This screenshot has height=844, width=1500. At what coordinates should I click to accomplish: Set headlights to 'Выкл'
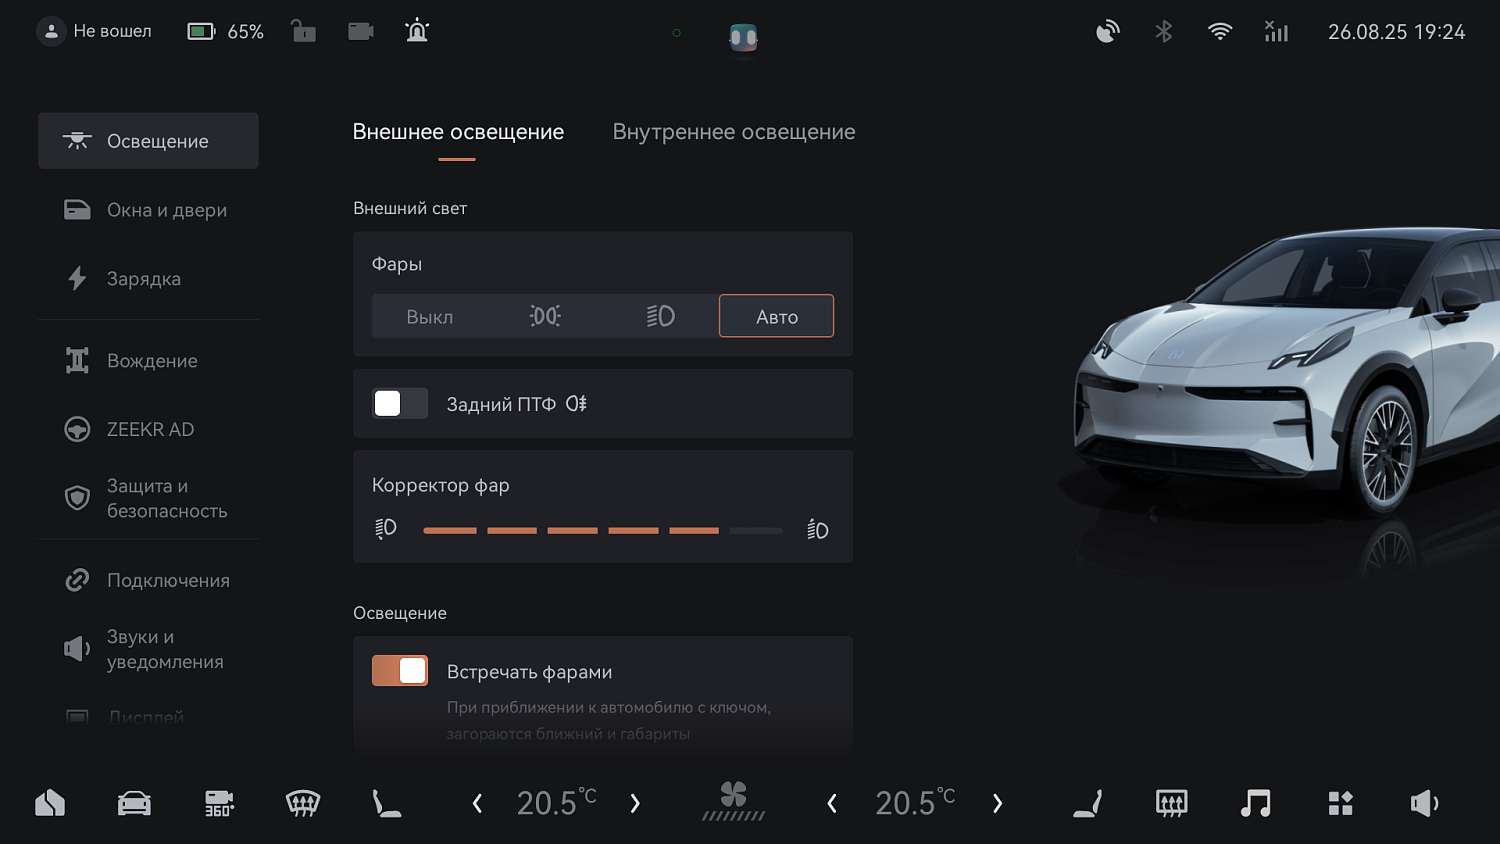[x=430, y=316]
